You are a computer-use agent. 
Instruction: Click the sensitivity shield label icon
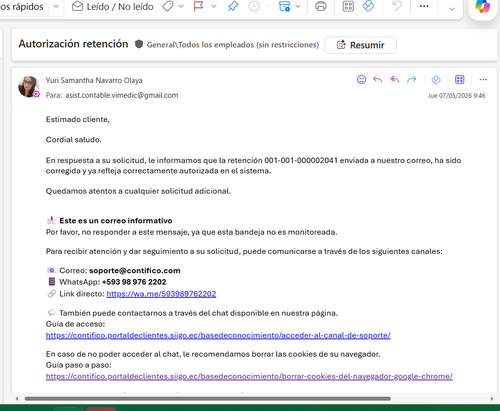point(139,44)
